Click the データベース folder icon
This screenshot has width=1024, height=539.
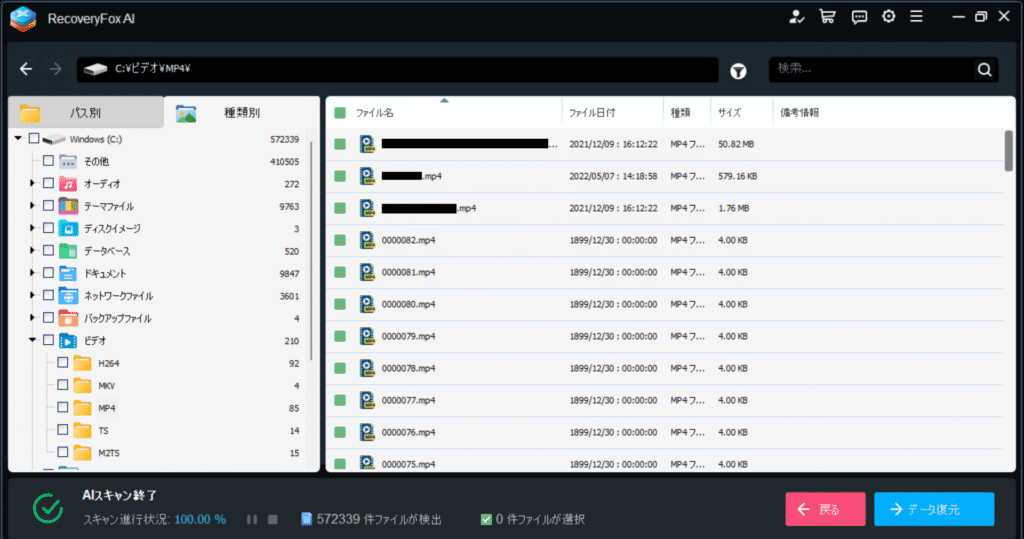click(x=68, y=251)
